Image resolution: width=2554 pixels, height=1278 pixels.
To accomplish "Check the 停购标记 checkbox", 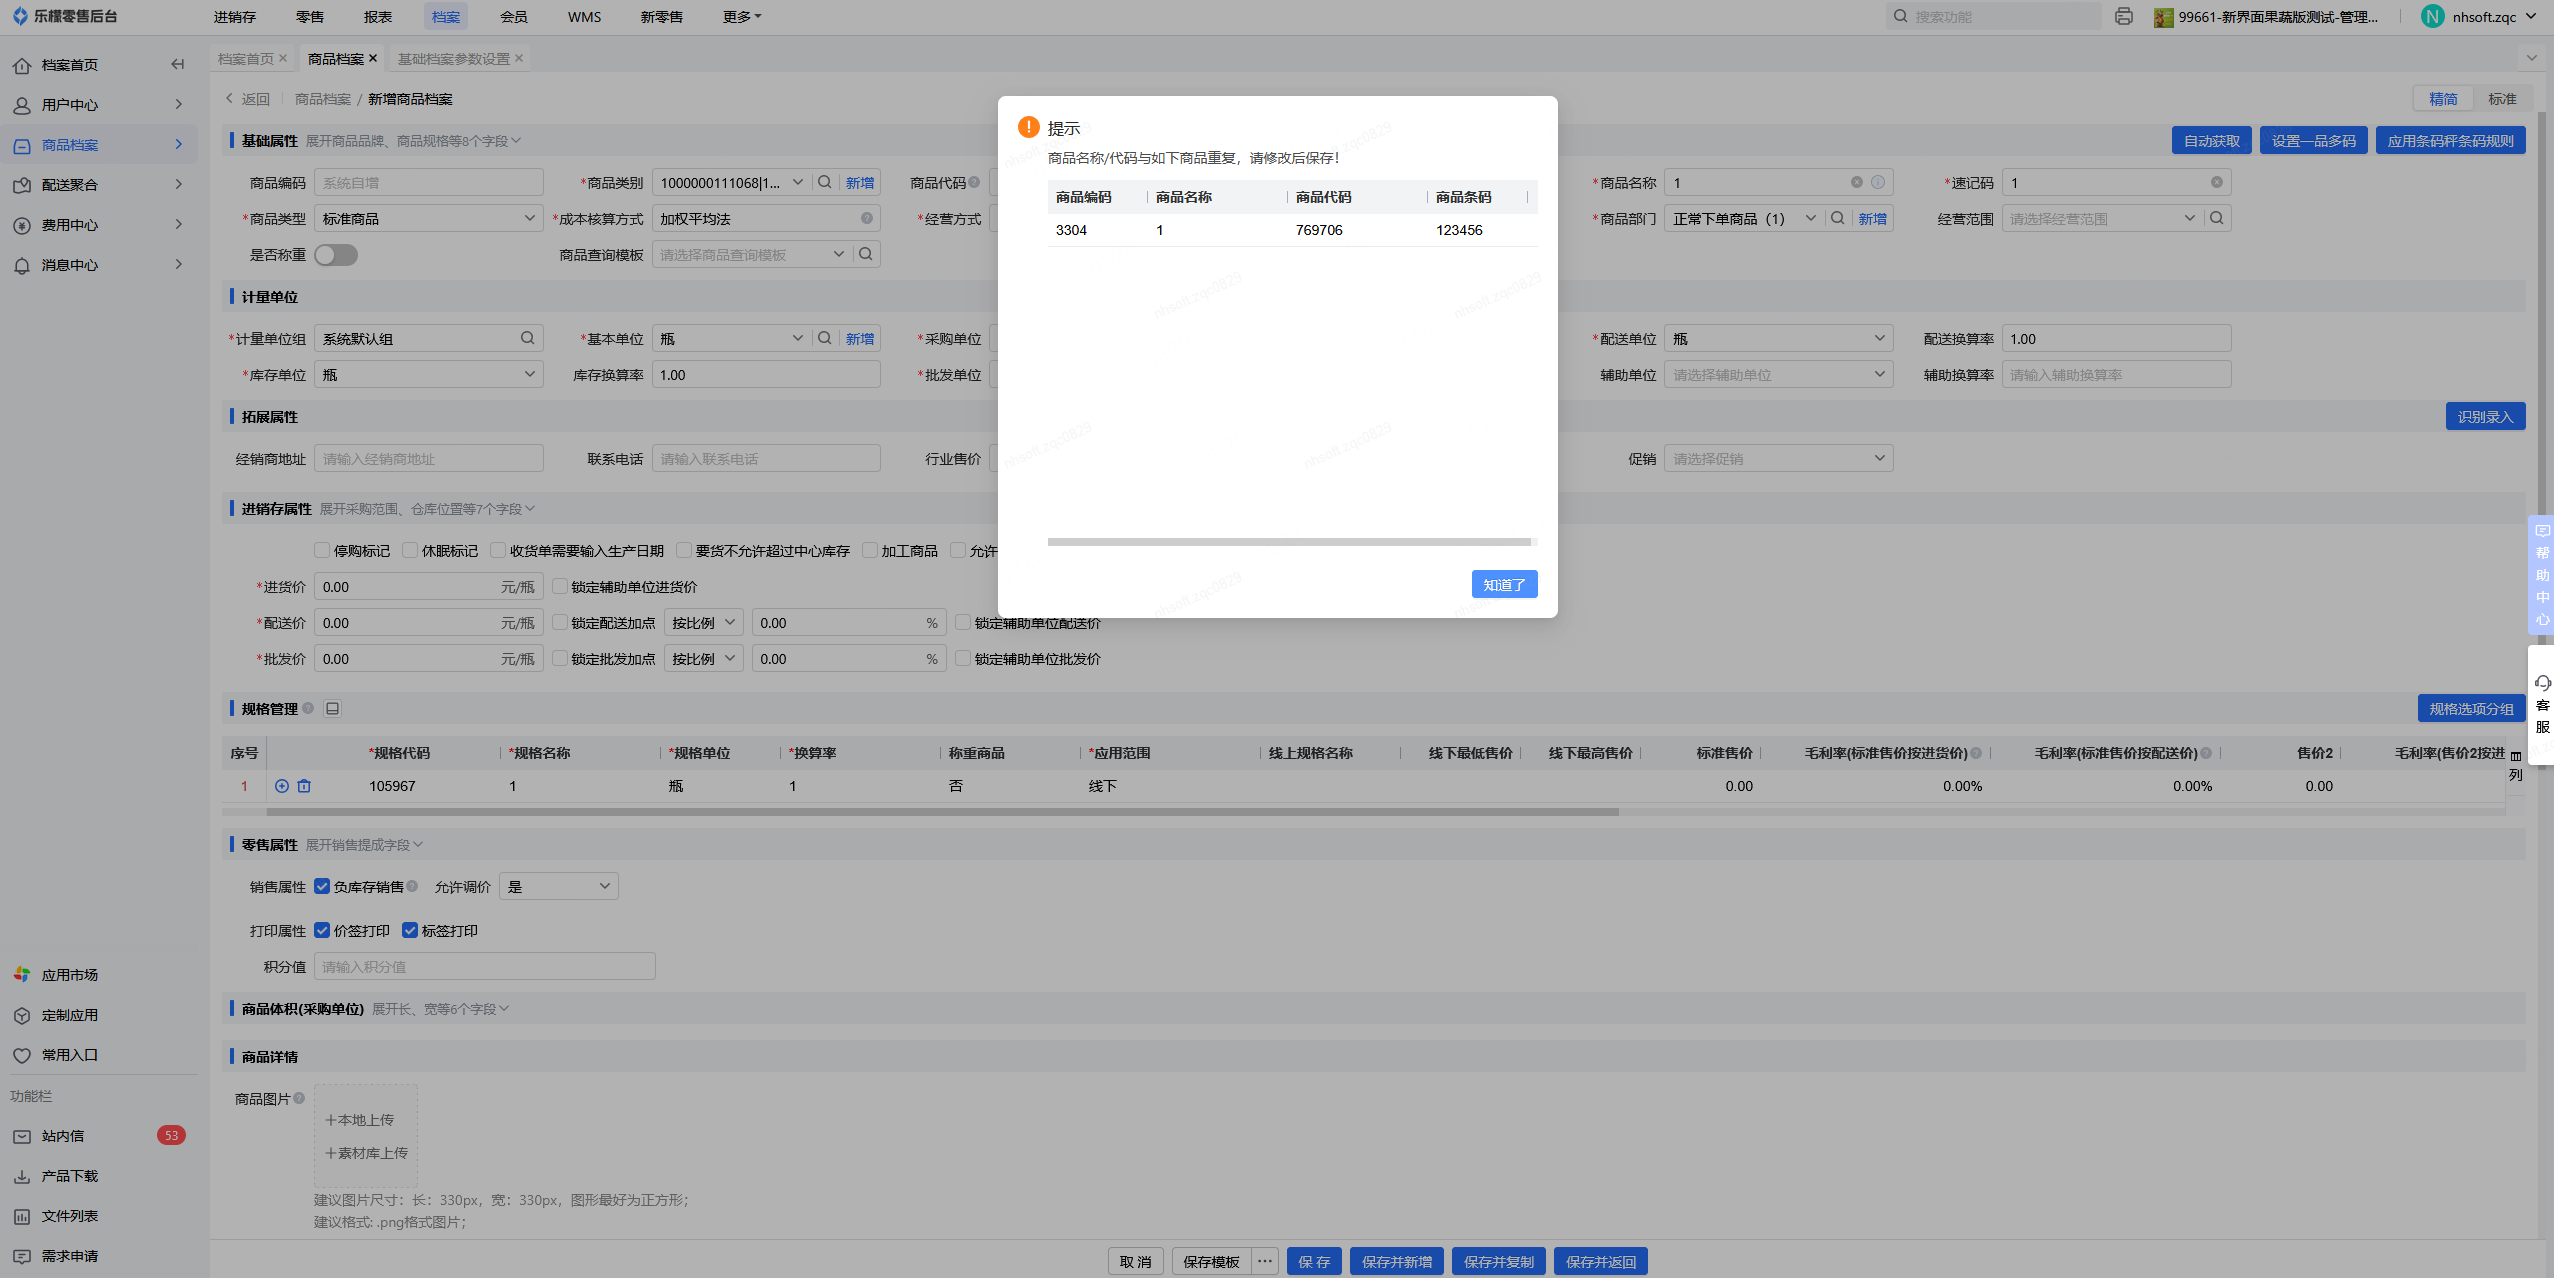I will pos(322,551).
